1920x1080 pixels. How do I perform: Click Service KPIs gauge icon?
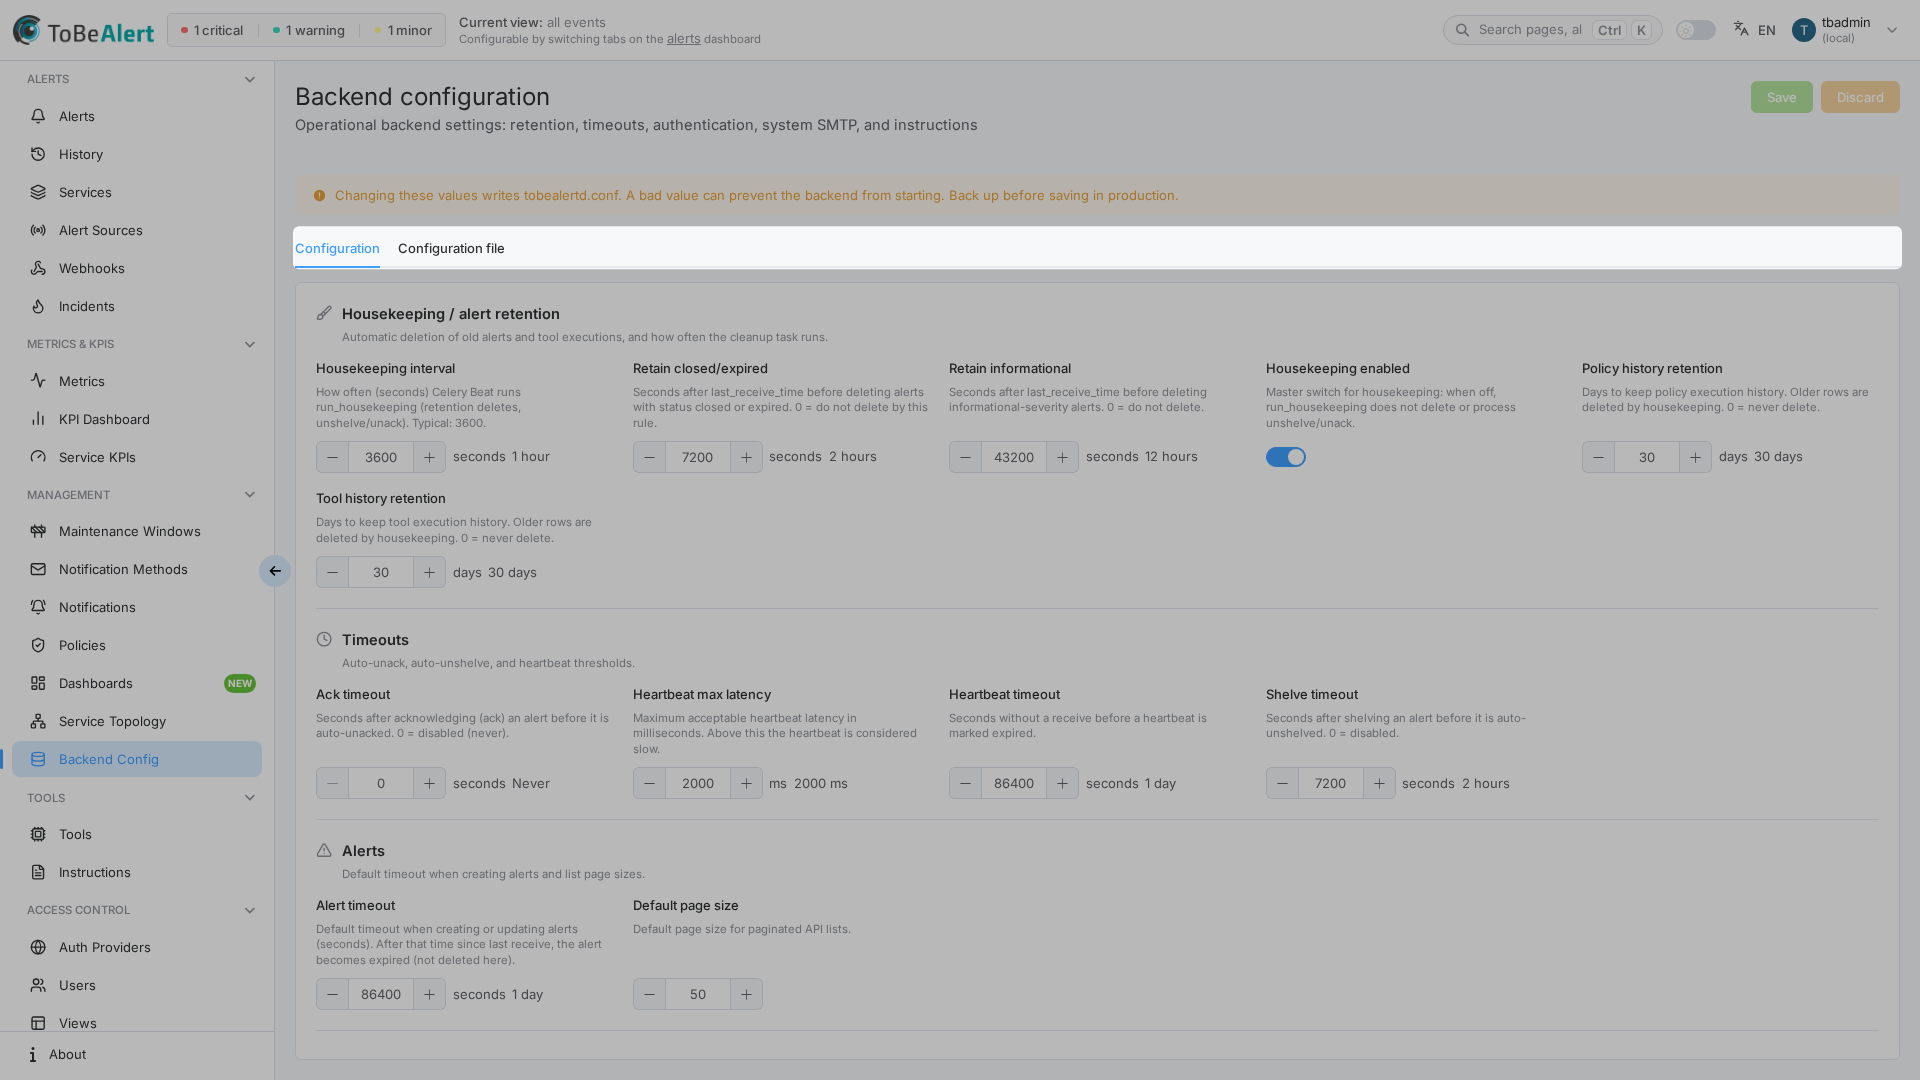point(38,457)
